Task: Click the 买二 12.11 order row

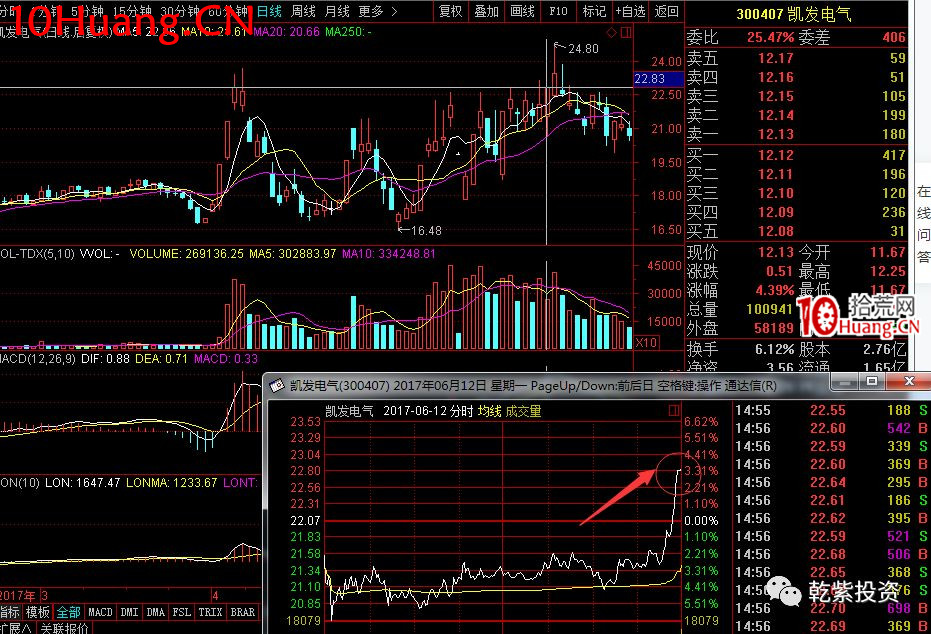Action: (x=796, y=174)
